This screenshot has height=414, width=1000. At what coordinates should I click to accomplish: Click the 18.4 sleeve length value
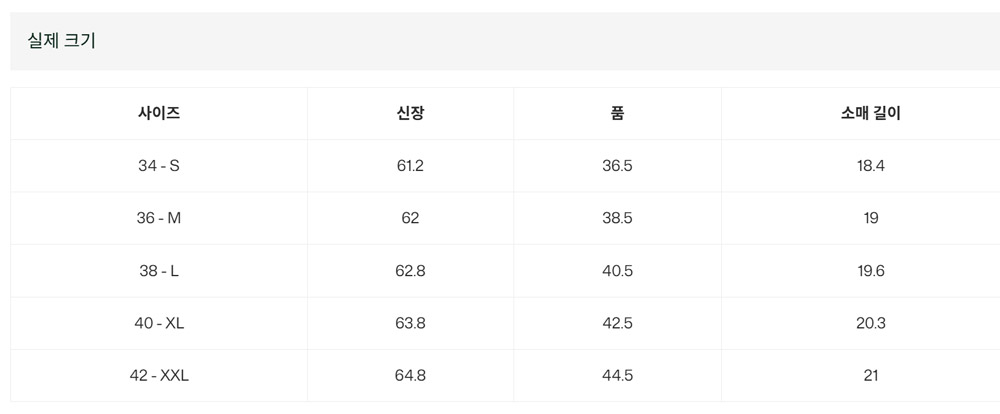(x=871, y=166)
